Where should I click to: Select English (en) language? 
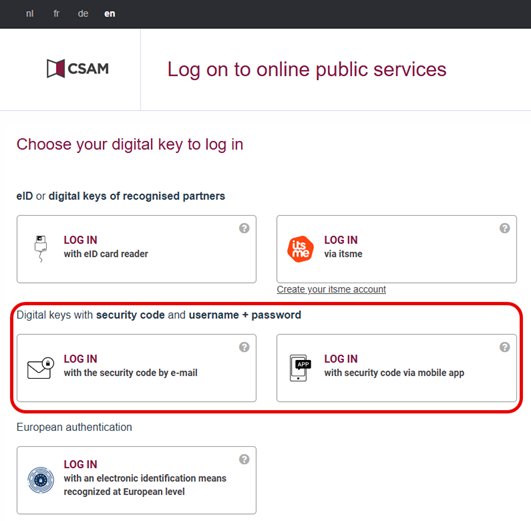point(109,14)
